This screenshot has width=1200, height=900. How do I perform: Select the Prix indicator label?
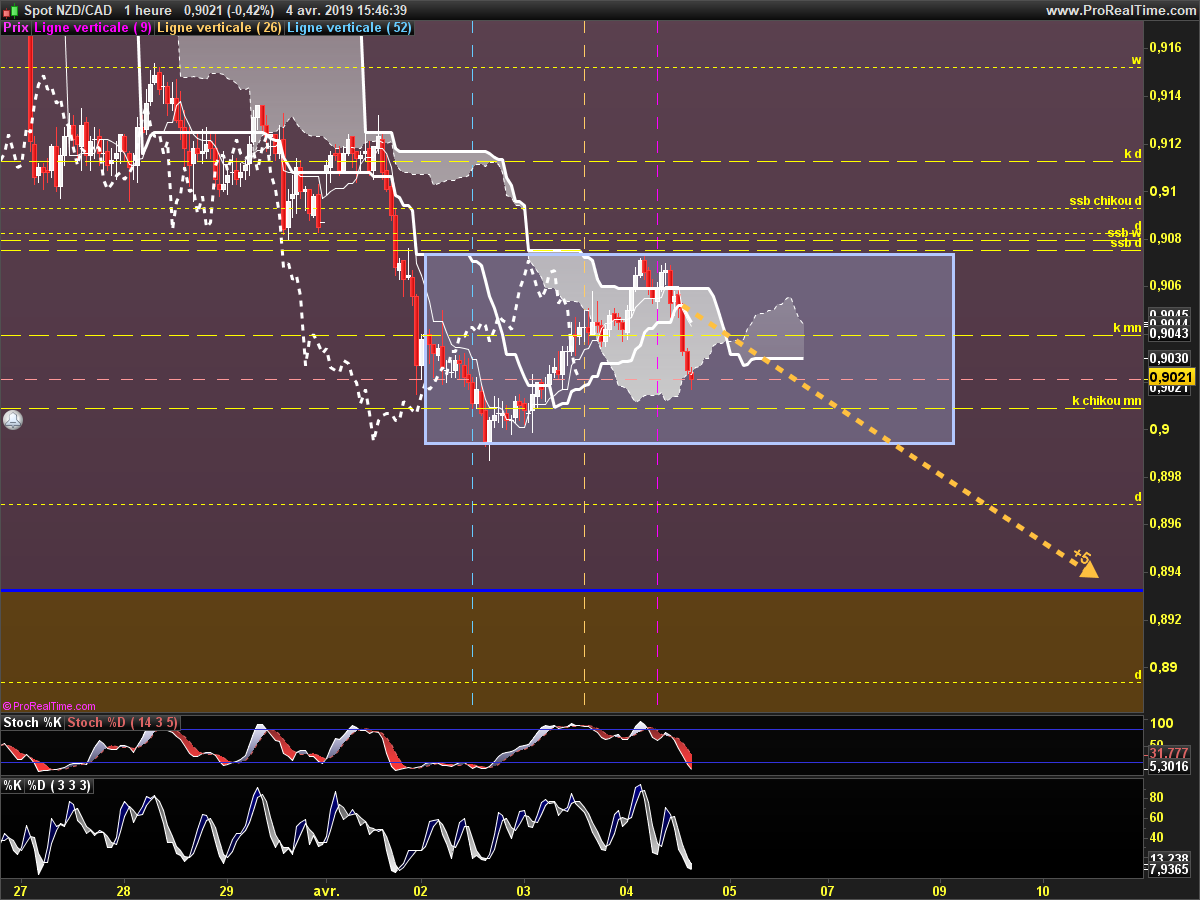[x=15, y=28]
